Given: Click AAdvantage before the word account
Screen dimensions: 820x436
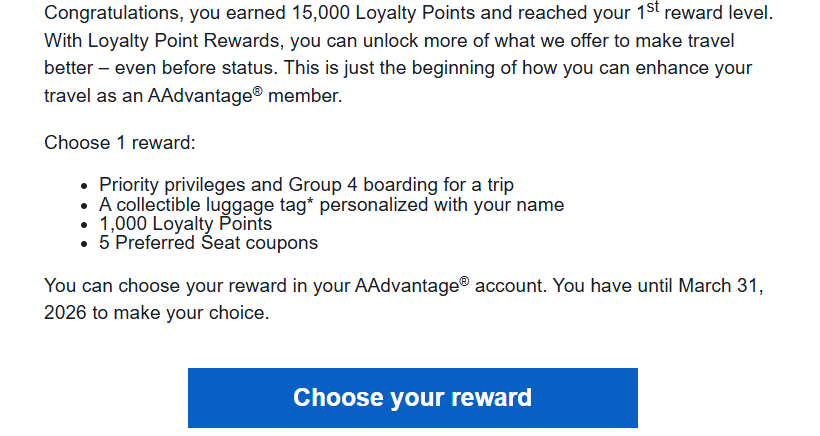Looking at the screenshot, I should pos(405,286).
